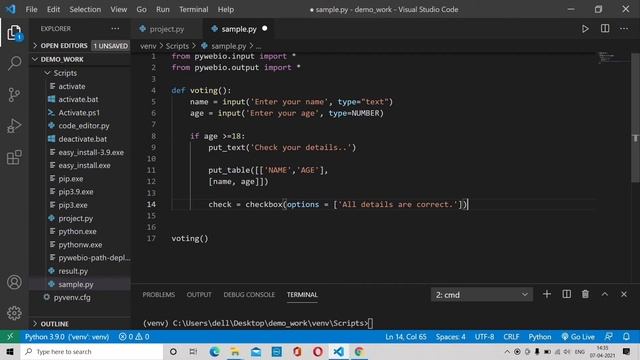Open the terminal selector dropdown 2: cmd
This screenshot has width=640, height=360.
coord(482,295)
